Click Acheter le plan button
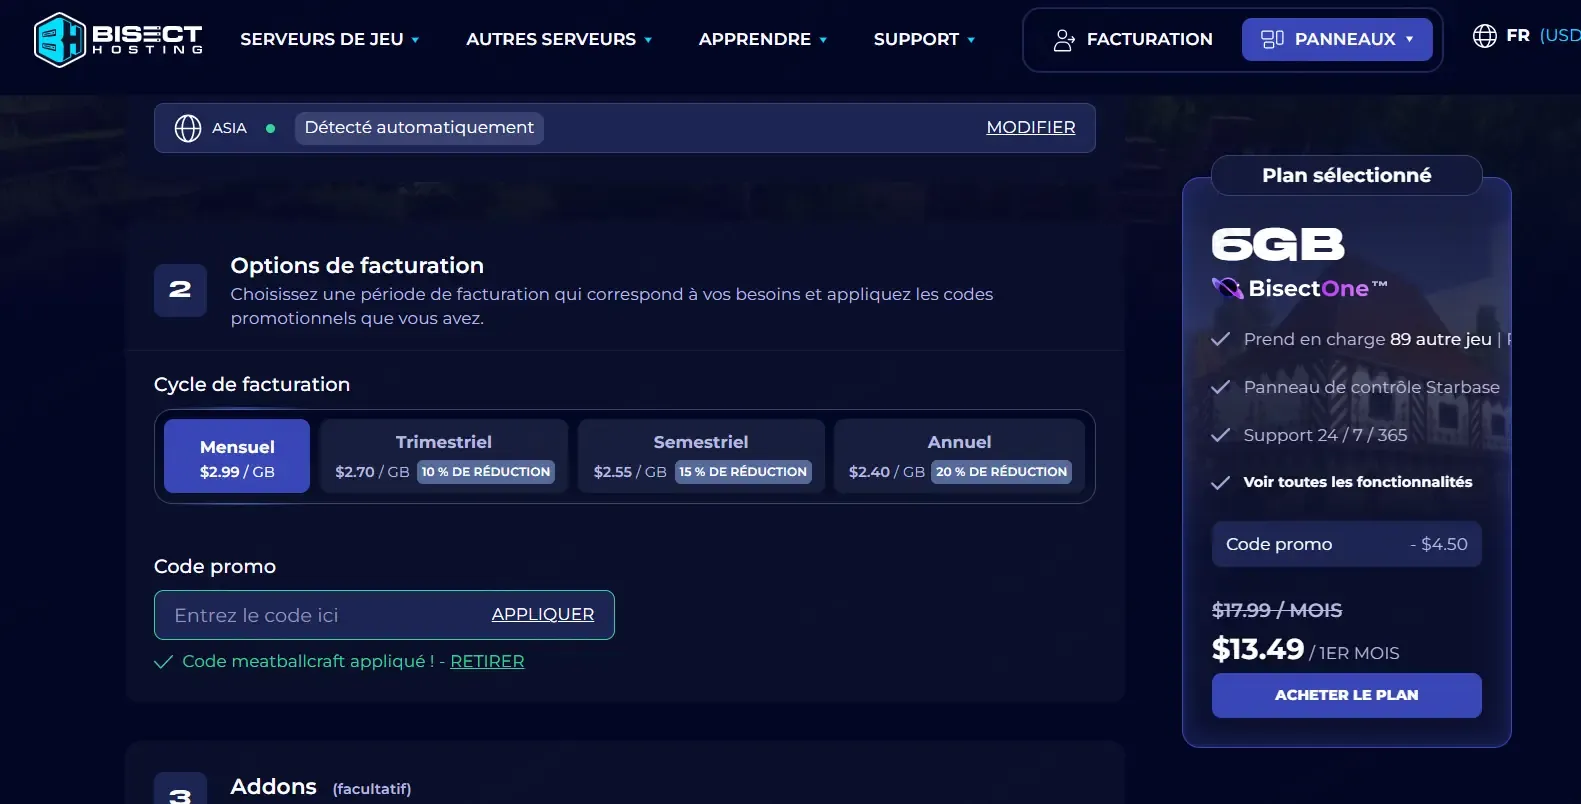1581x804 pixels. coord(1347,695)
